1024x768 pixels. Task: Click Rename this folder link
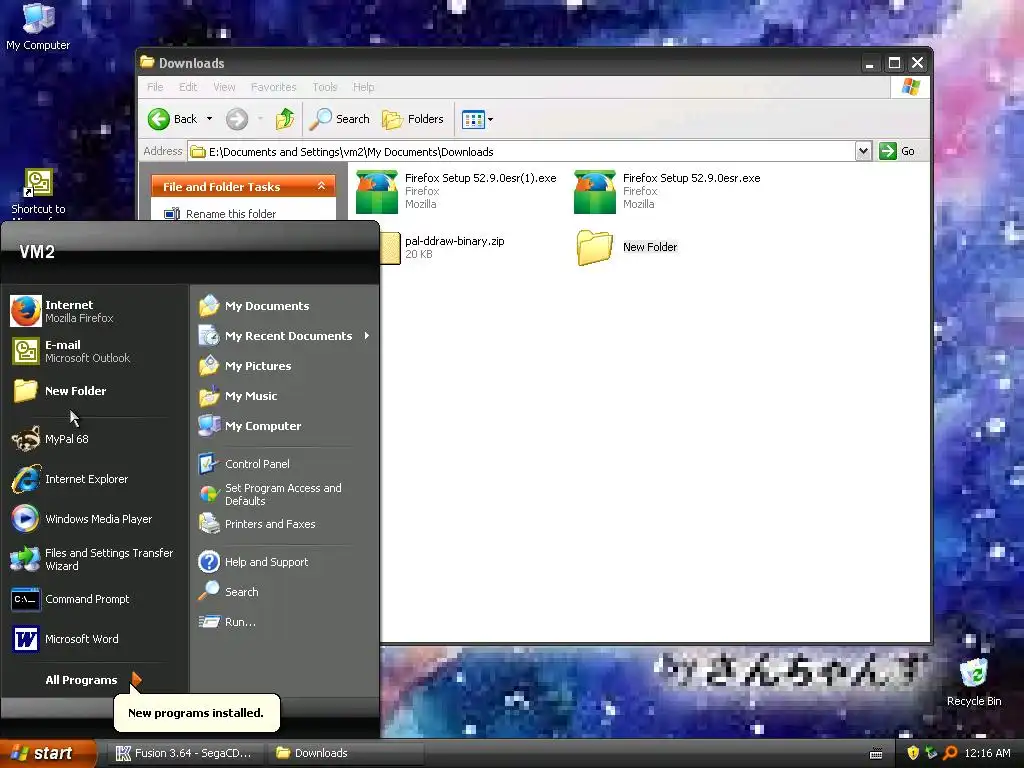231,214
